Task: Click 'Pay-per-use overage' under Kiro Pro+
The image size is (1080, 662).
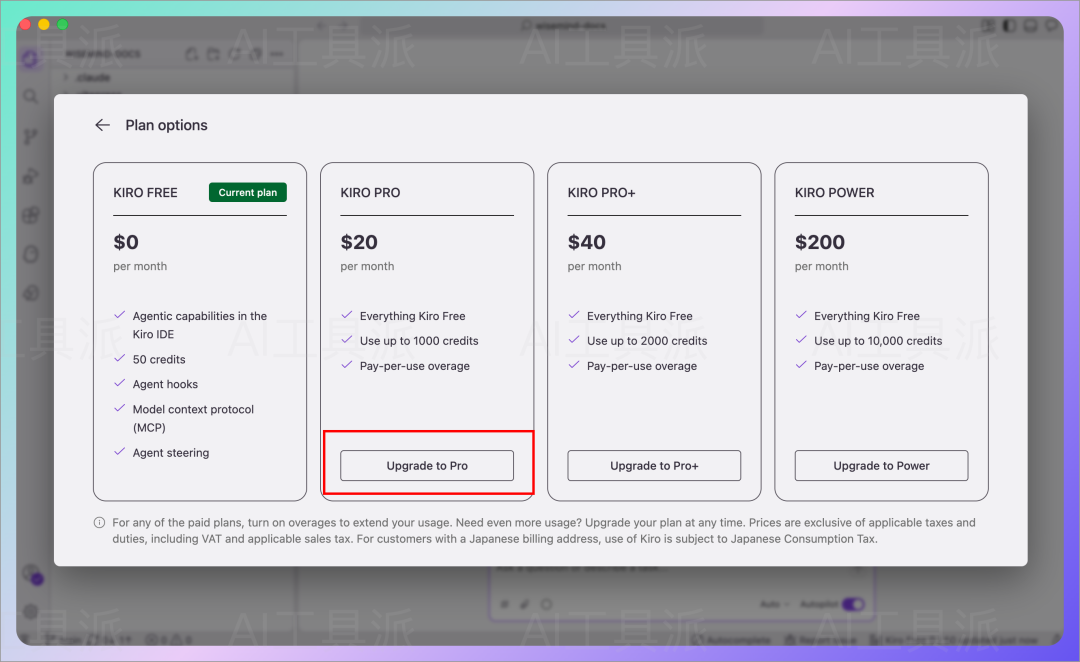Action: coord(642,366)
